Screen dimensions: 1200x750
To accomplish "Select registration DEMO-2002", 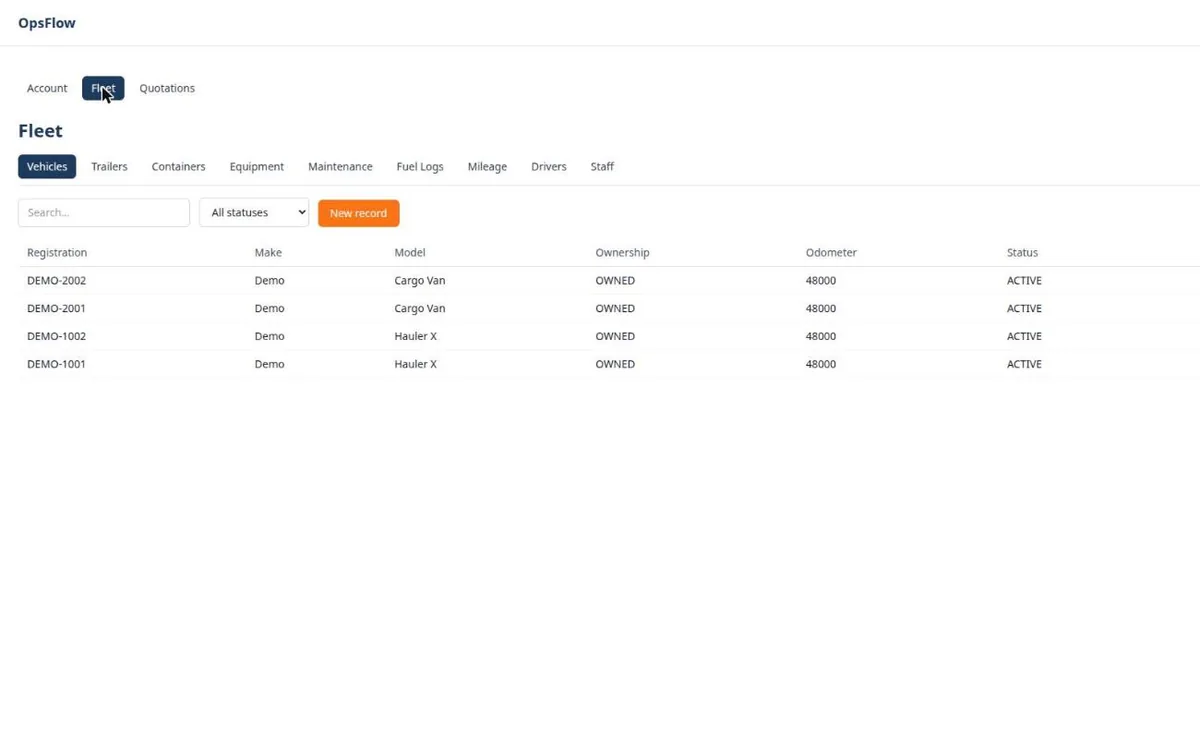I will coord(56,281).
